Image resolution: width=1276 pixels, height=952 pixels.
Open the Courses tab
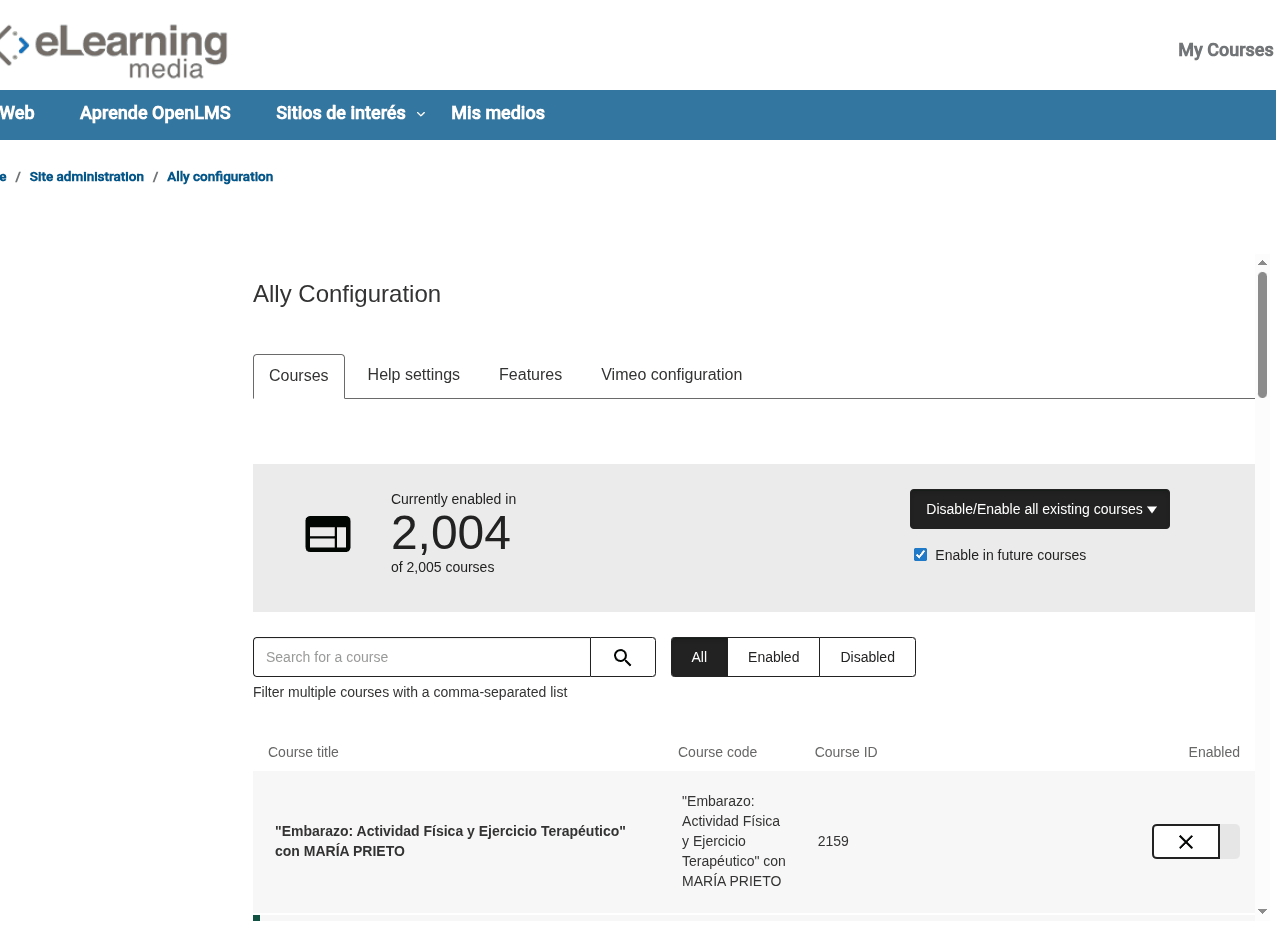pos(299,376)
